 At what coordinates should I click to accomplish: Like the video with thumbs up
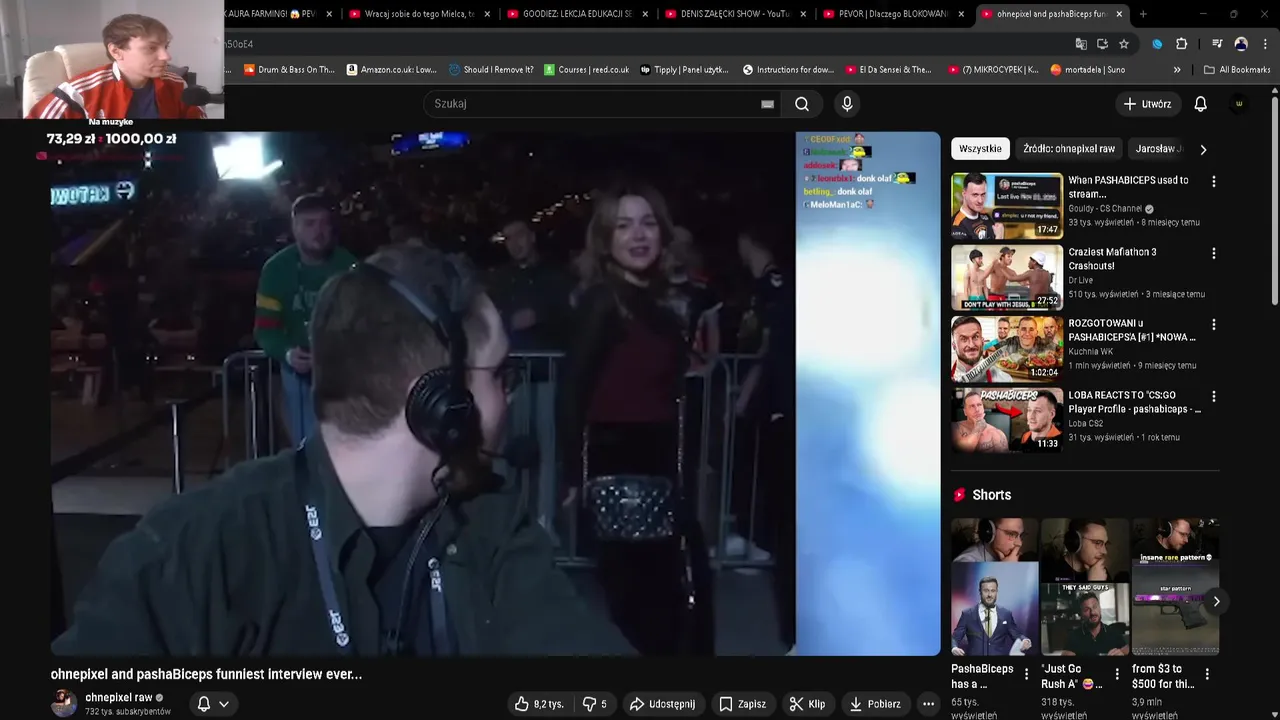[x=539, y=704]
